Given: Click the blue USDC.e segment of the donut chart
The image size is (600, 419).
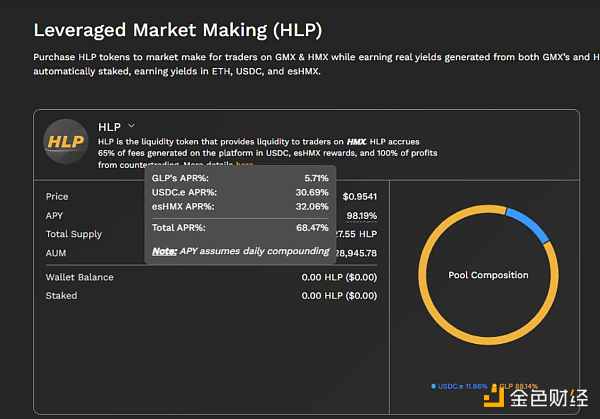Looking at the screenshot, I should [x=529, y=223].
